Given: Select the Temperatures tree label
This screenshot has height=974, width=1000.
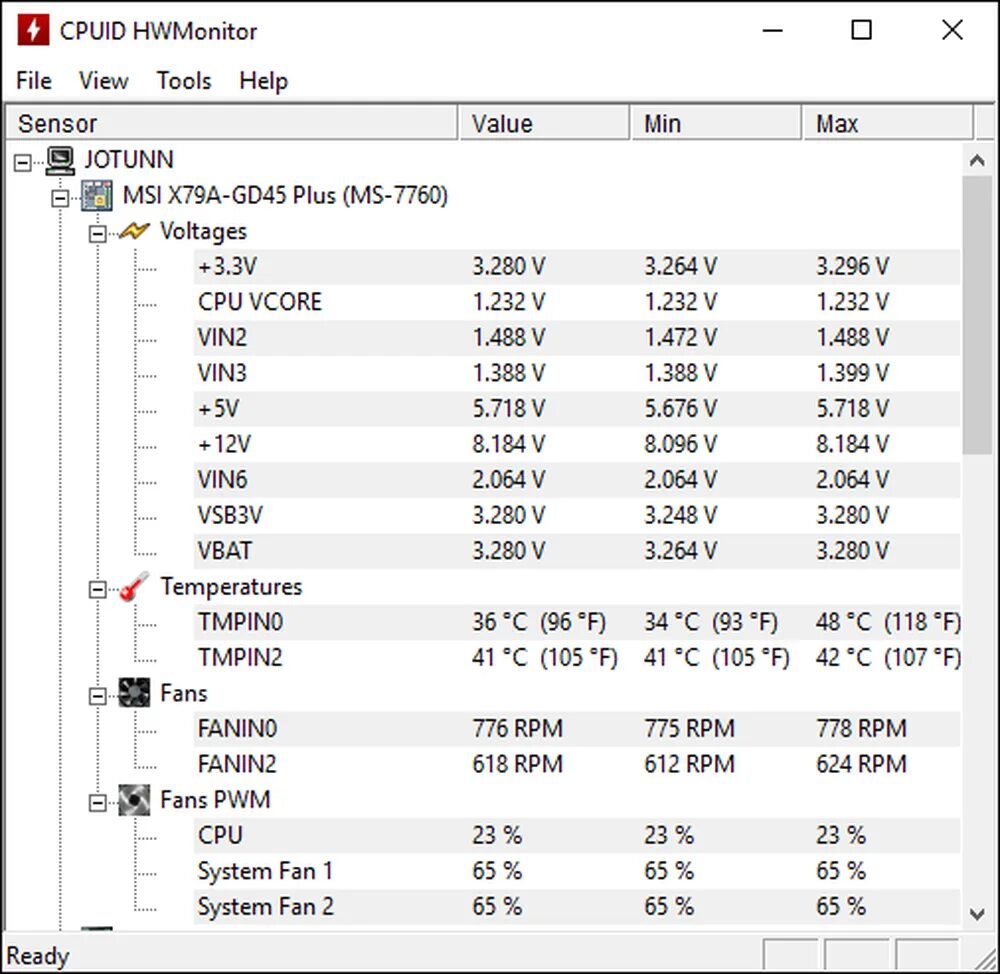Looking at the screenshot, I should pyautogui.click(x=231, y=586).
